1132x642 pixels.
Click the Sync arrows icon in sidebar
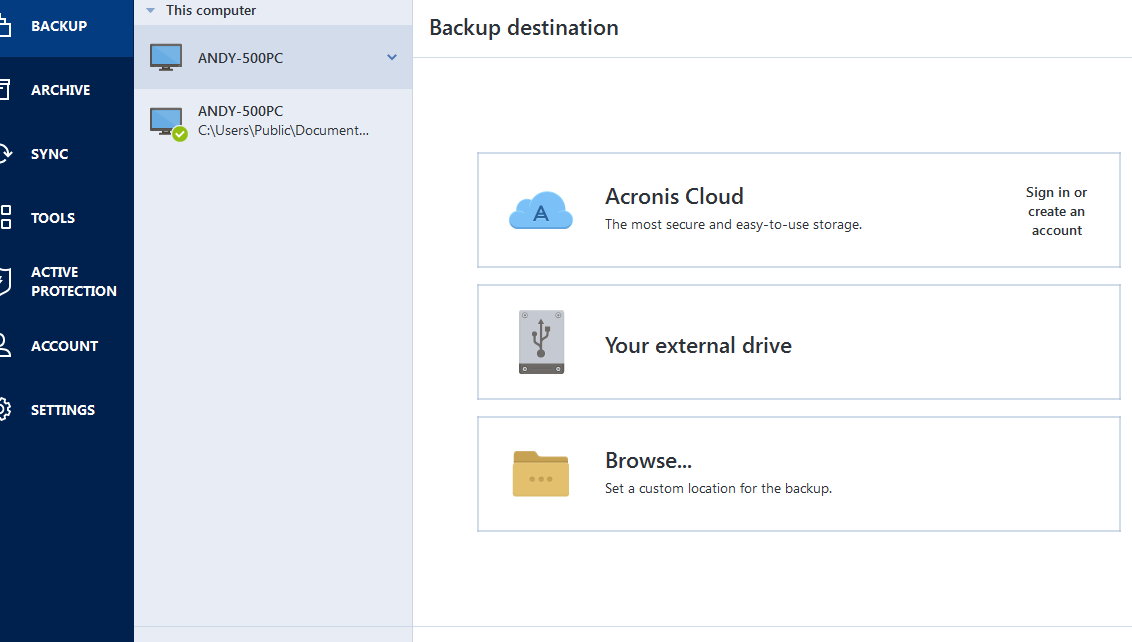coord(5,154)
